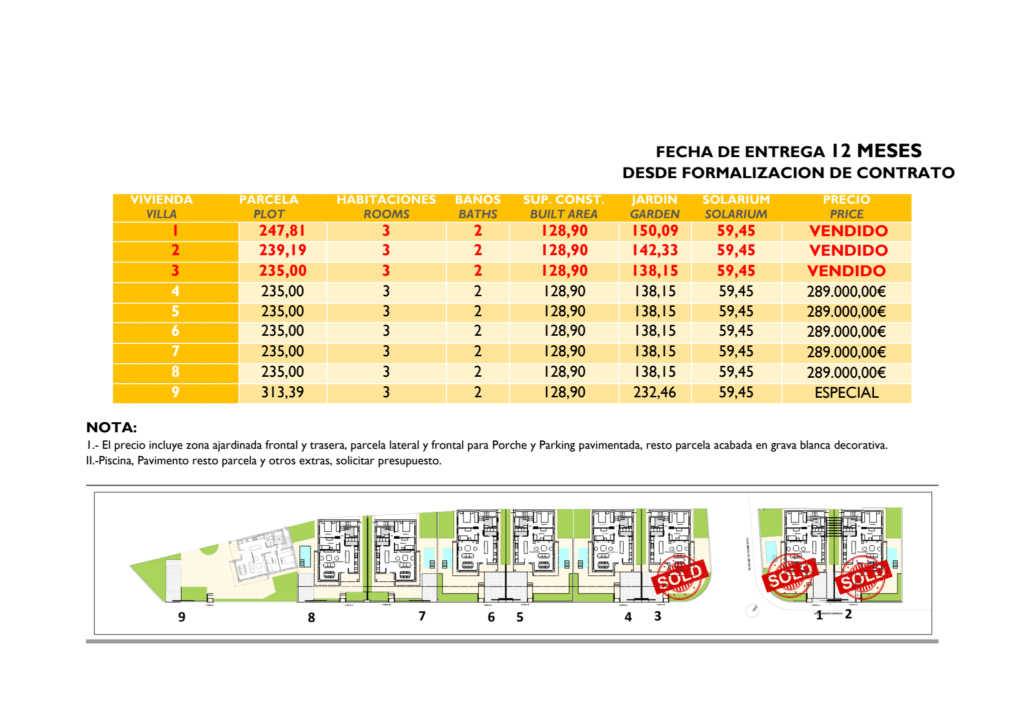Click plan label 8 under the site plan

(312, 617)
